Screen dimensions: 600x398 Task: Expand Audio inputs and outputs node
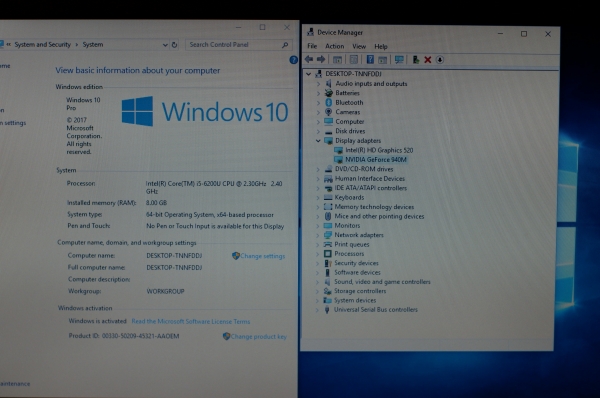pyautogui.click(x=318, y=83)
